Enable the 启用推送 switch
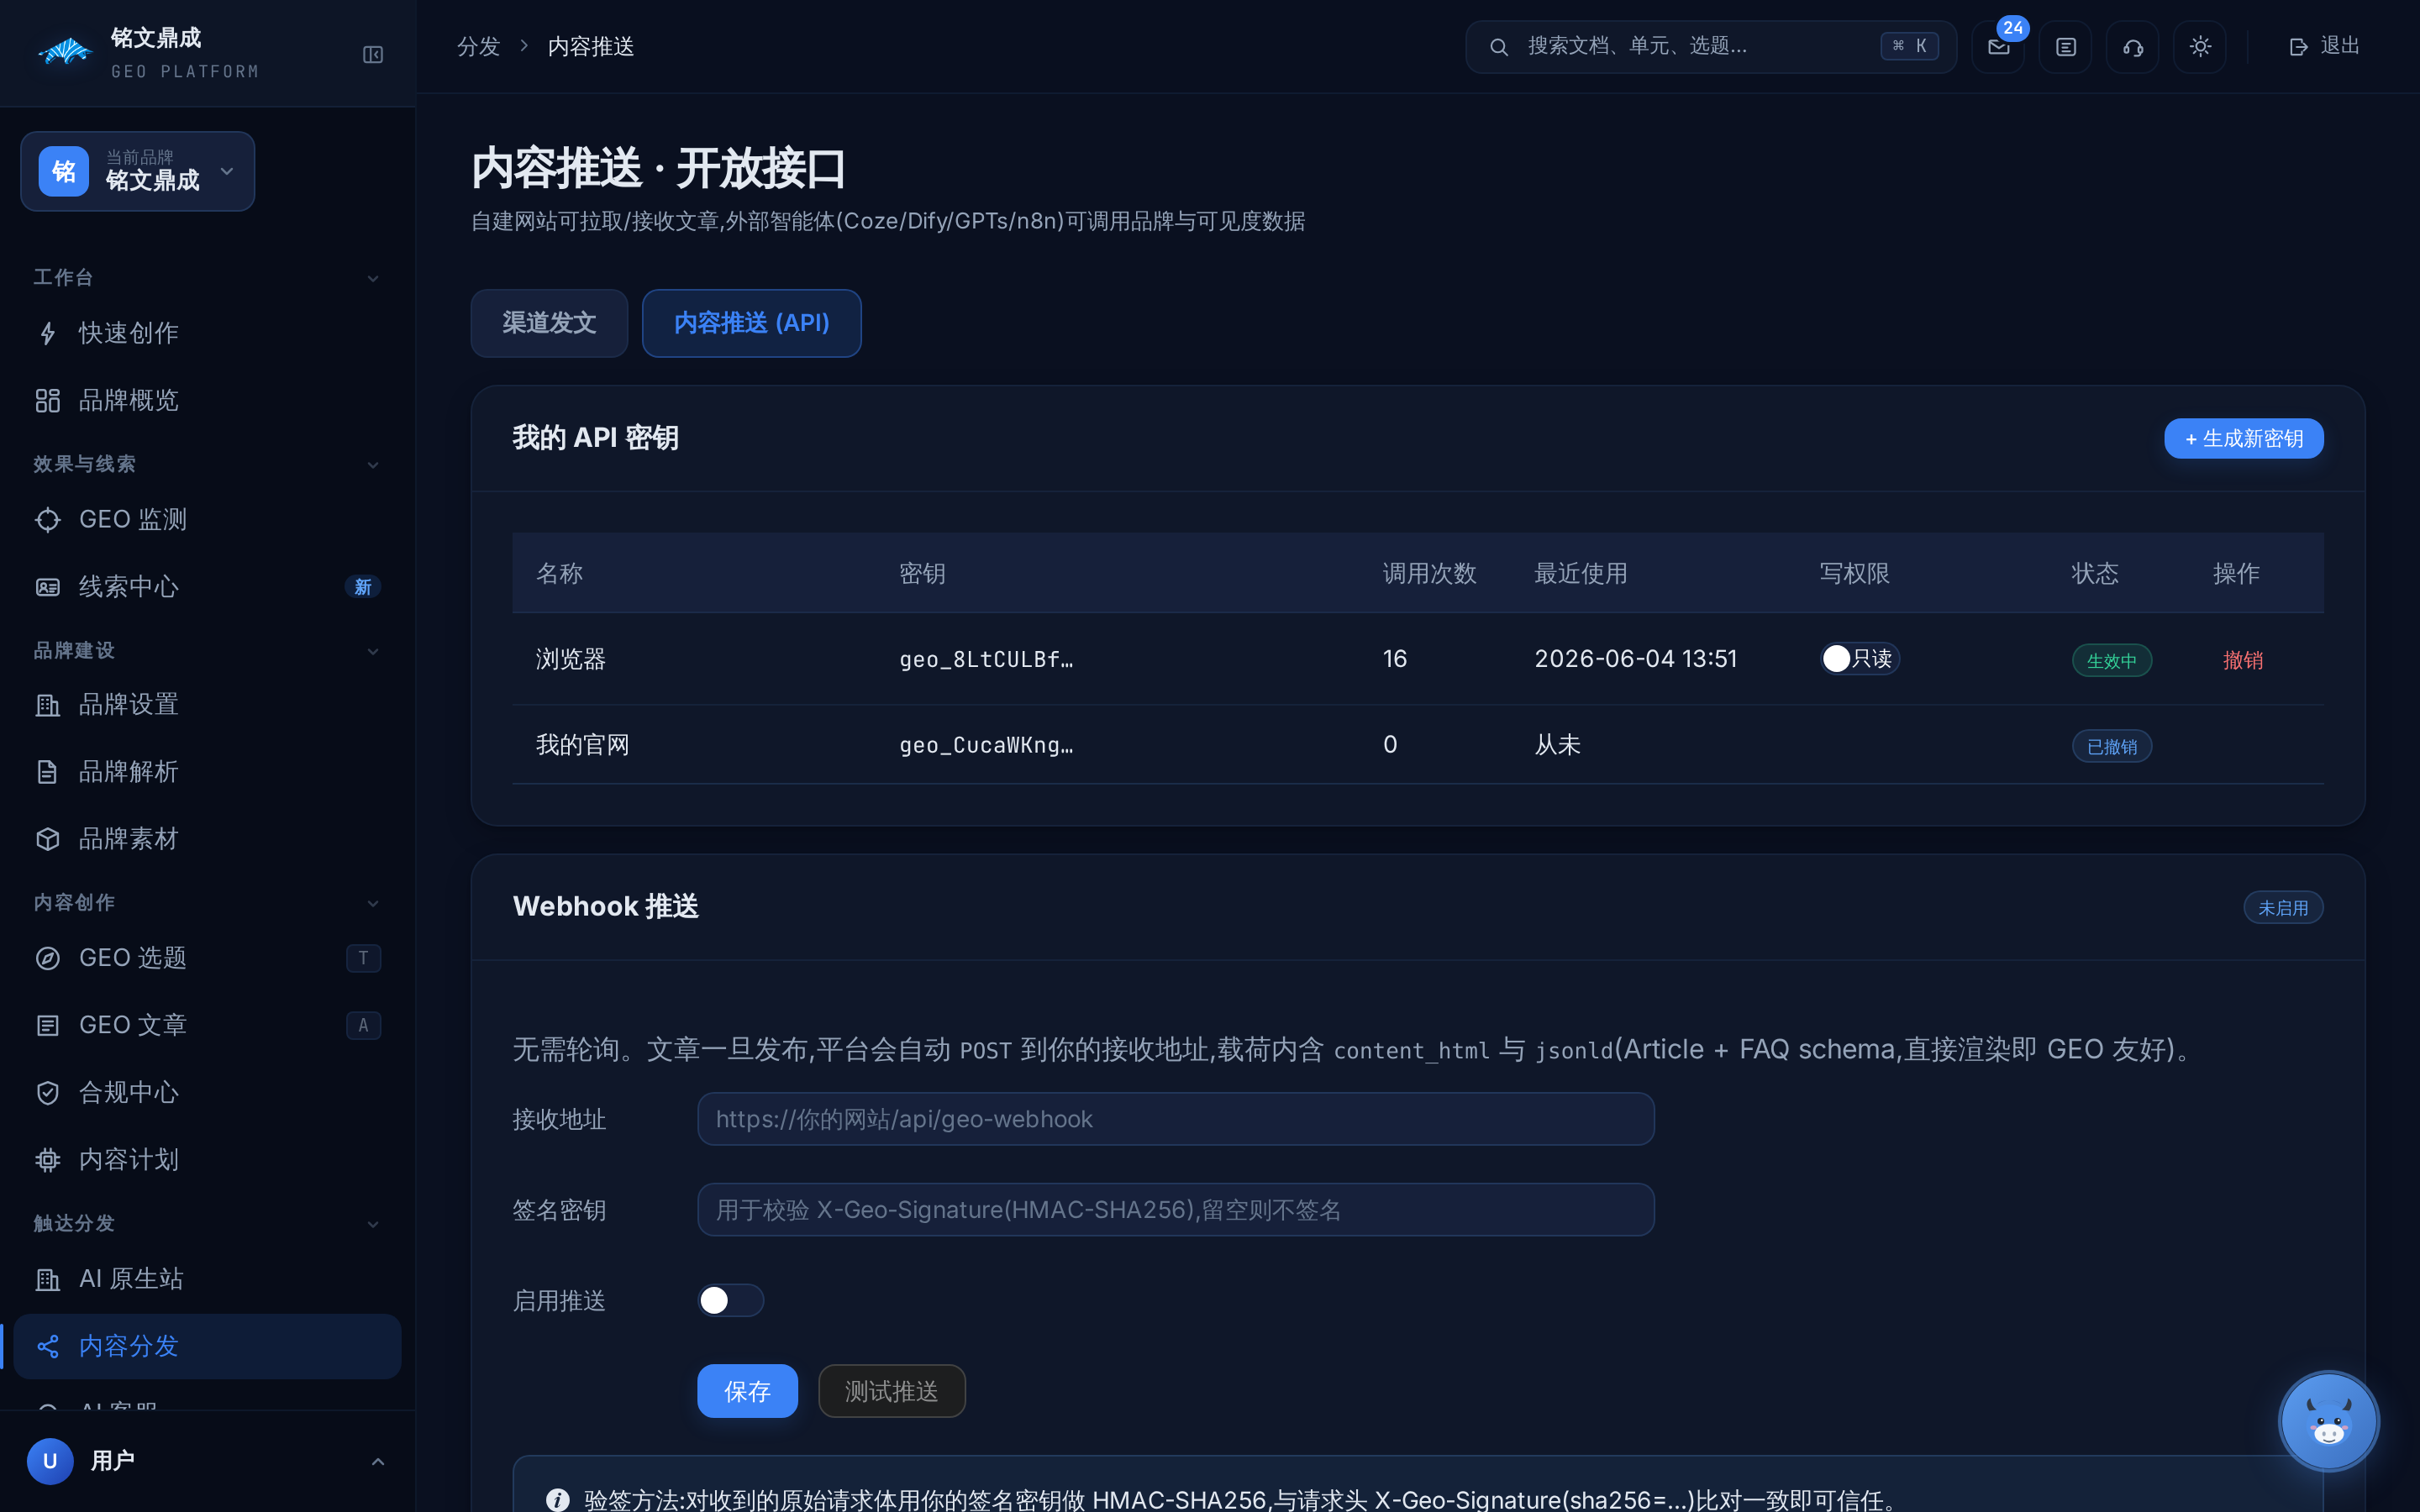Viewport: 2420px width, 1512px height. (730, 1300)
